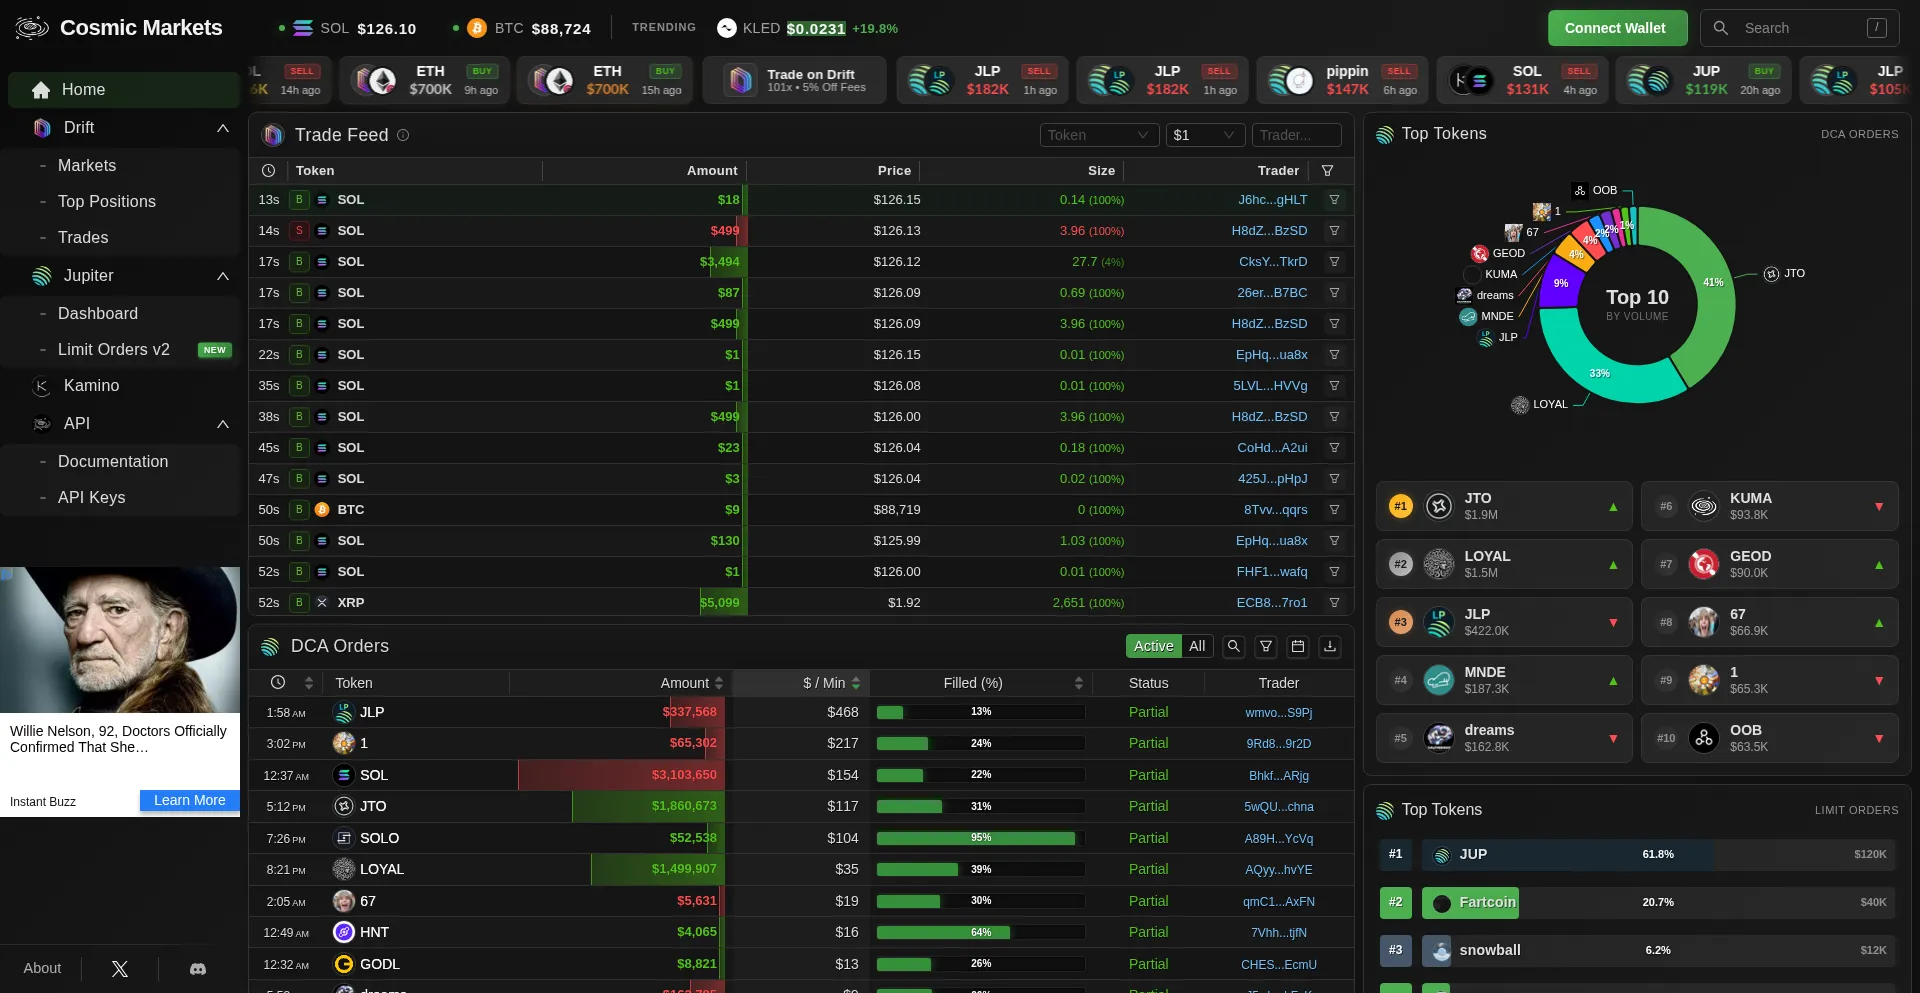Click the X (Twitter) icon in the sidebar footer
This screenshot has height=993, width=1920.
(x=119, y=969)
